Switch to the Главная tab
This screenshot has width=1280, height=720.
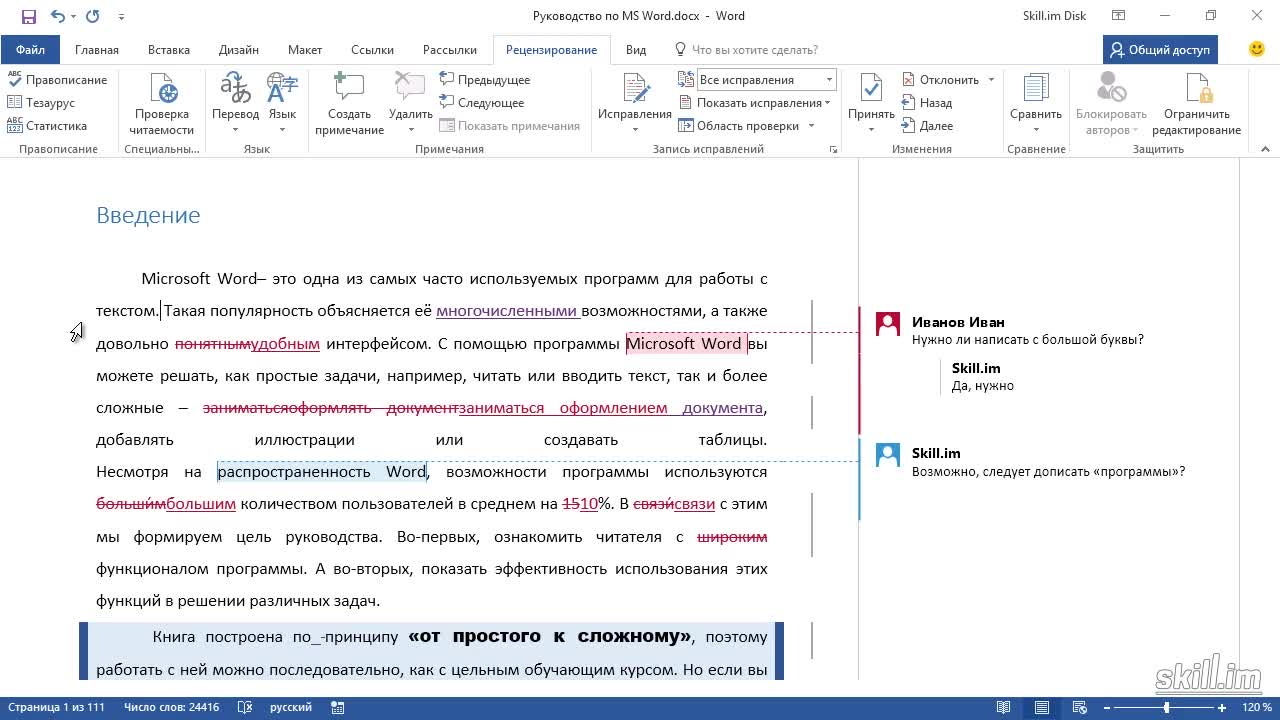[97, 50]
